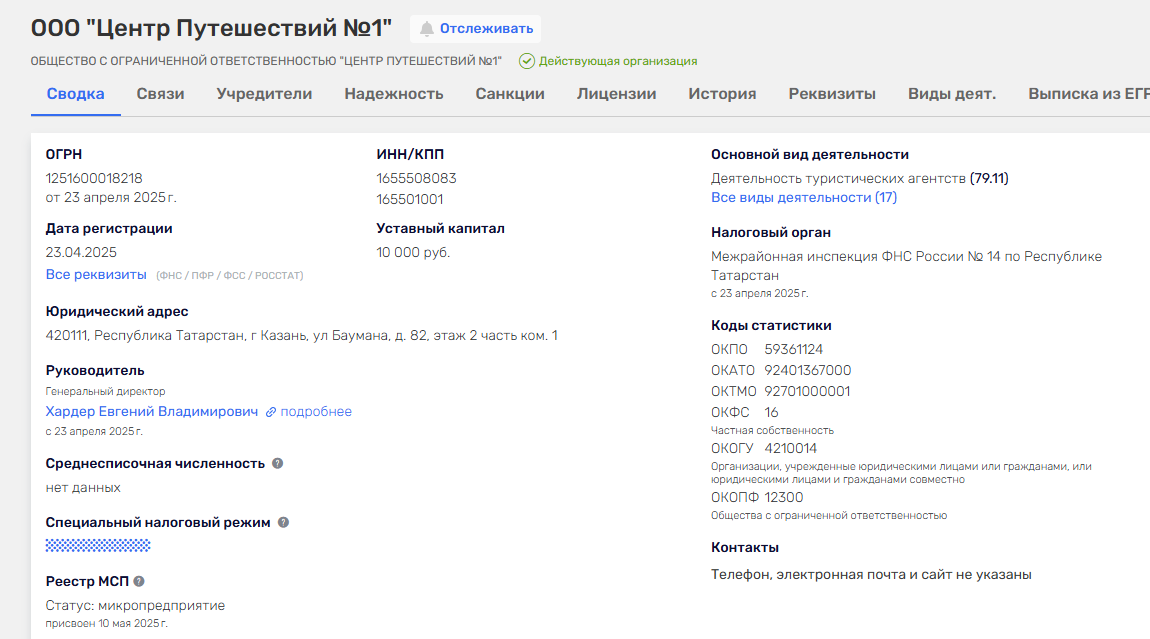This screenshot has width=1150, height=639.
Task: Click the activity code (79.11)
Action: pyautogui.click(x=989, y=178)
